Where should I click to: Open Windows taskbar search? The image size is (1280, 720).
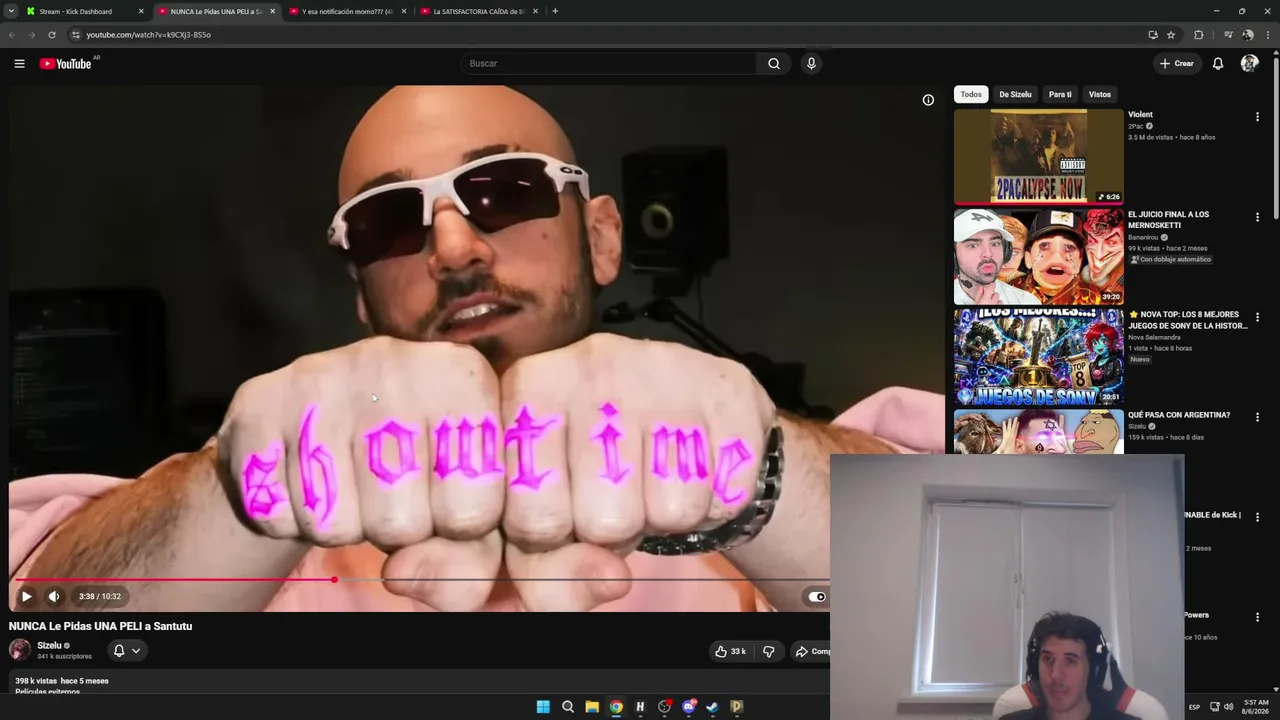tap(567, 707)
